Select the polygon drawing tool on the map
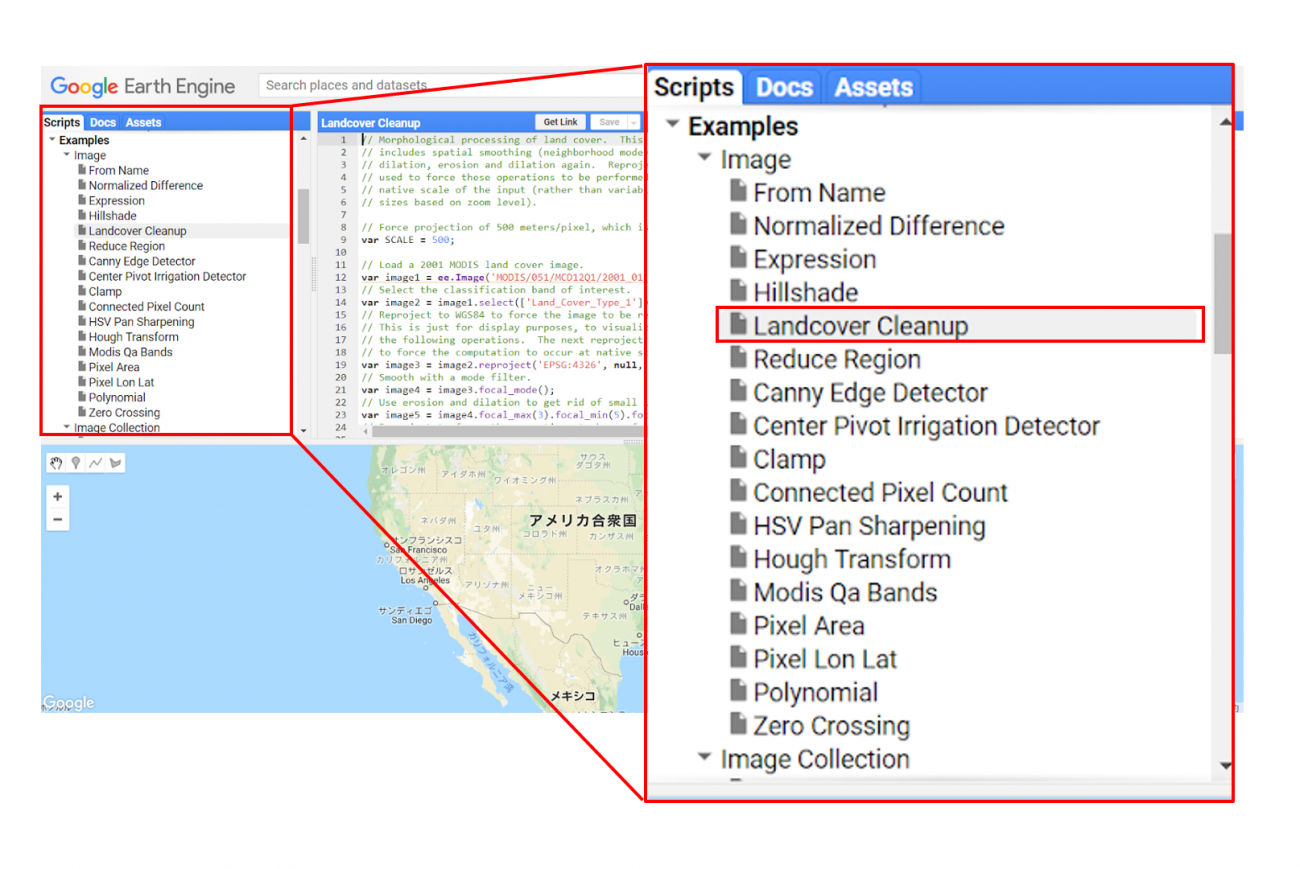The height and width of the screenshot is (869, 1300). point(115,463)
